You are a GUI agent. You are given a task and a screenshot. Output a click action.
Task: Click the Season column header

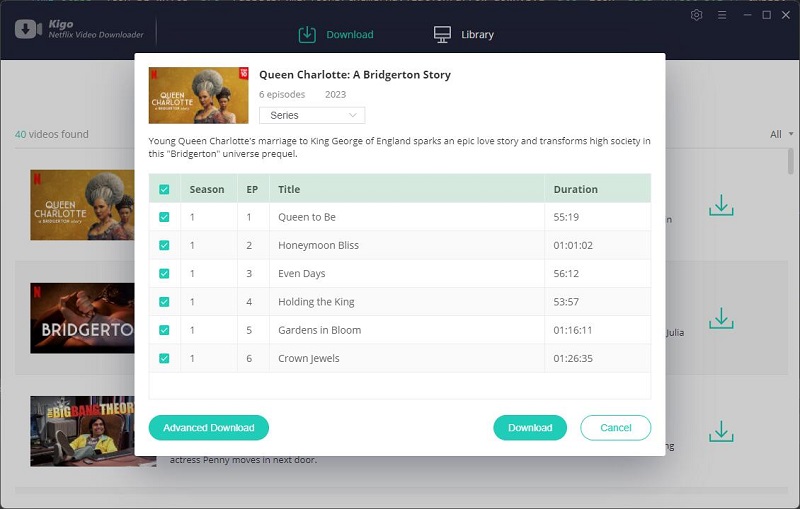pos(207,189)
